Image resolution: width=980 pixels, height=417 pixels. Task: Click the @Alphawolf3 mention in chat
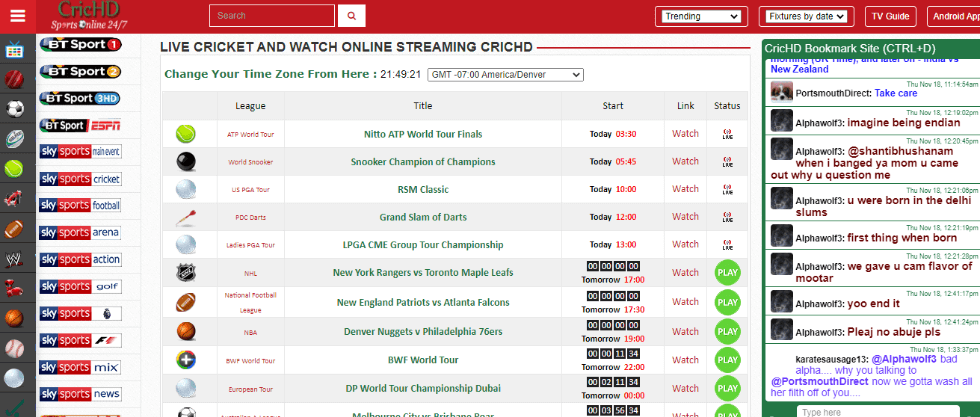coord(904,359)
